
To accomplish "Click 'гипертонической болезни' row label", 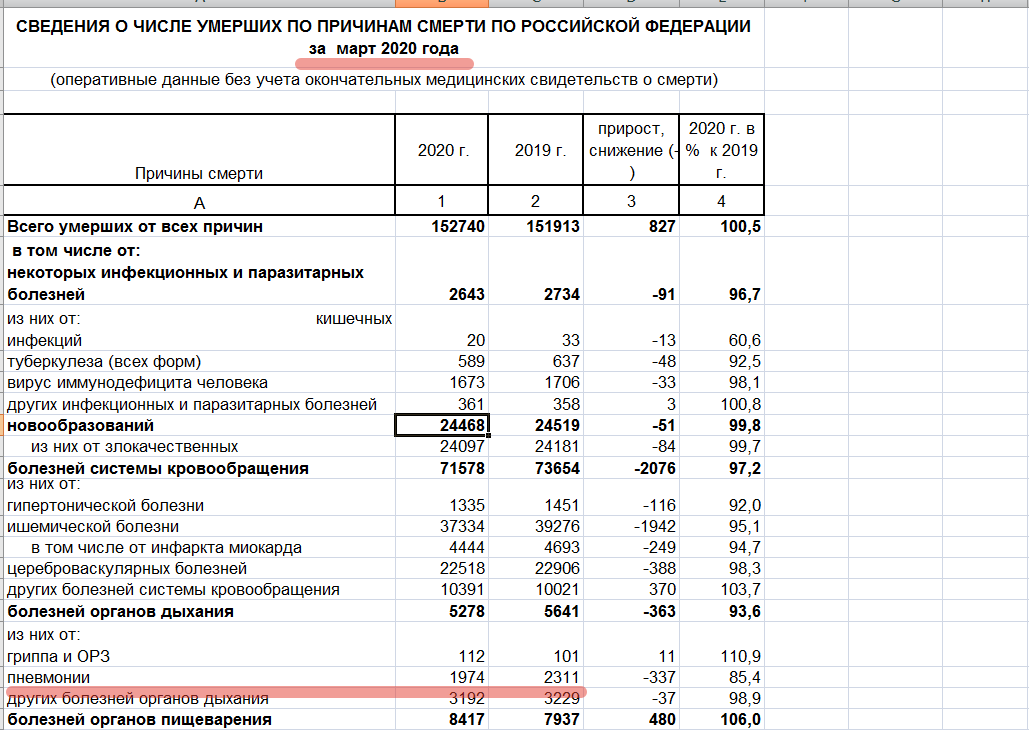I will click(x=106, y=505).
